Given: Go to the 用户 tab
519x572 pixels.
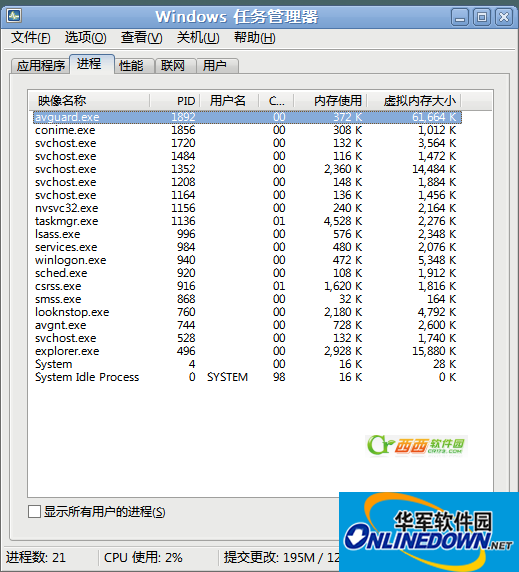Looking at the screenshot, I should pyautogui.click(x=218, y=66).
